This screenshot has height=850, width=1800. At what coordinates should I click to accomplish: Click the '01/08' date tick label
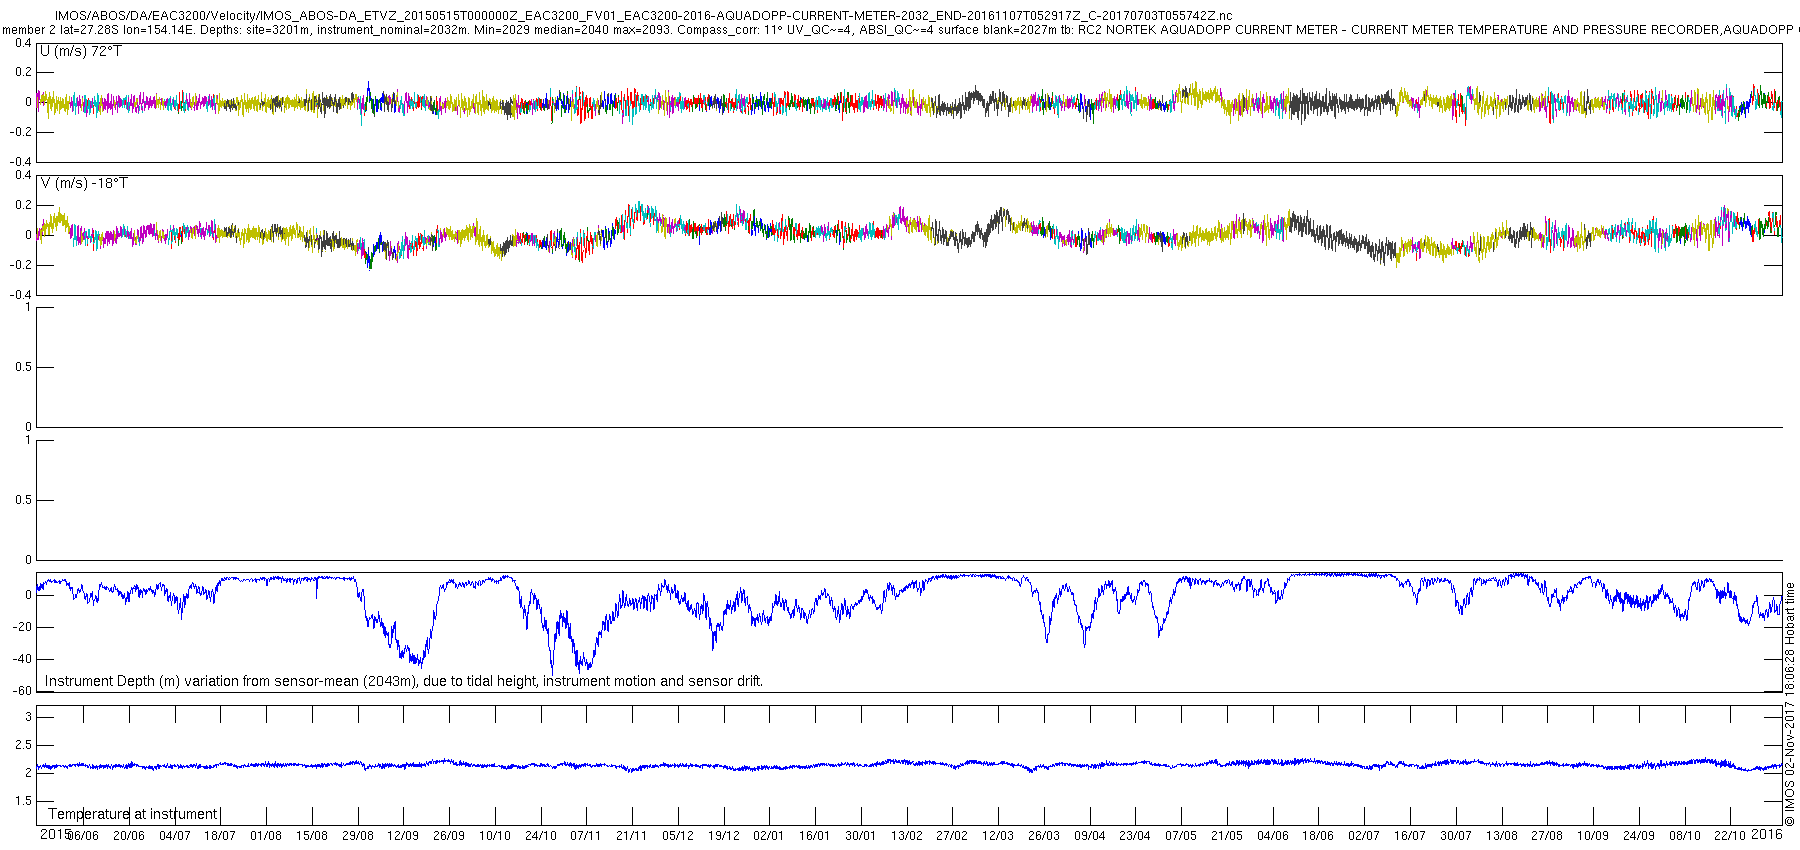[x=266, y=836]
